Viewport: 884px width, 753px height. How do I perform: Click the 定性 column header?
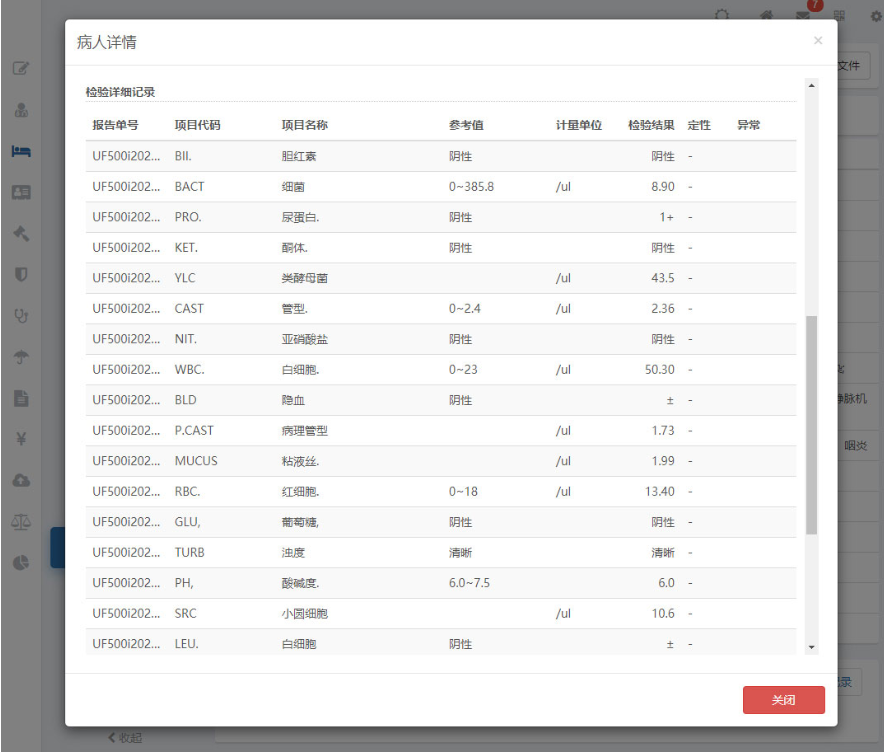699,125
